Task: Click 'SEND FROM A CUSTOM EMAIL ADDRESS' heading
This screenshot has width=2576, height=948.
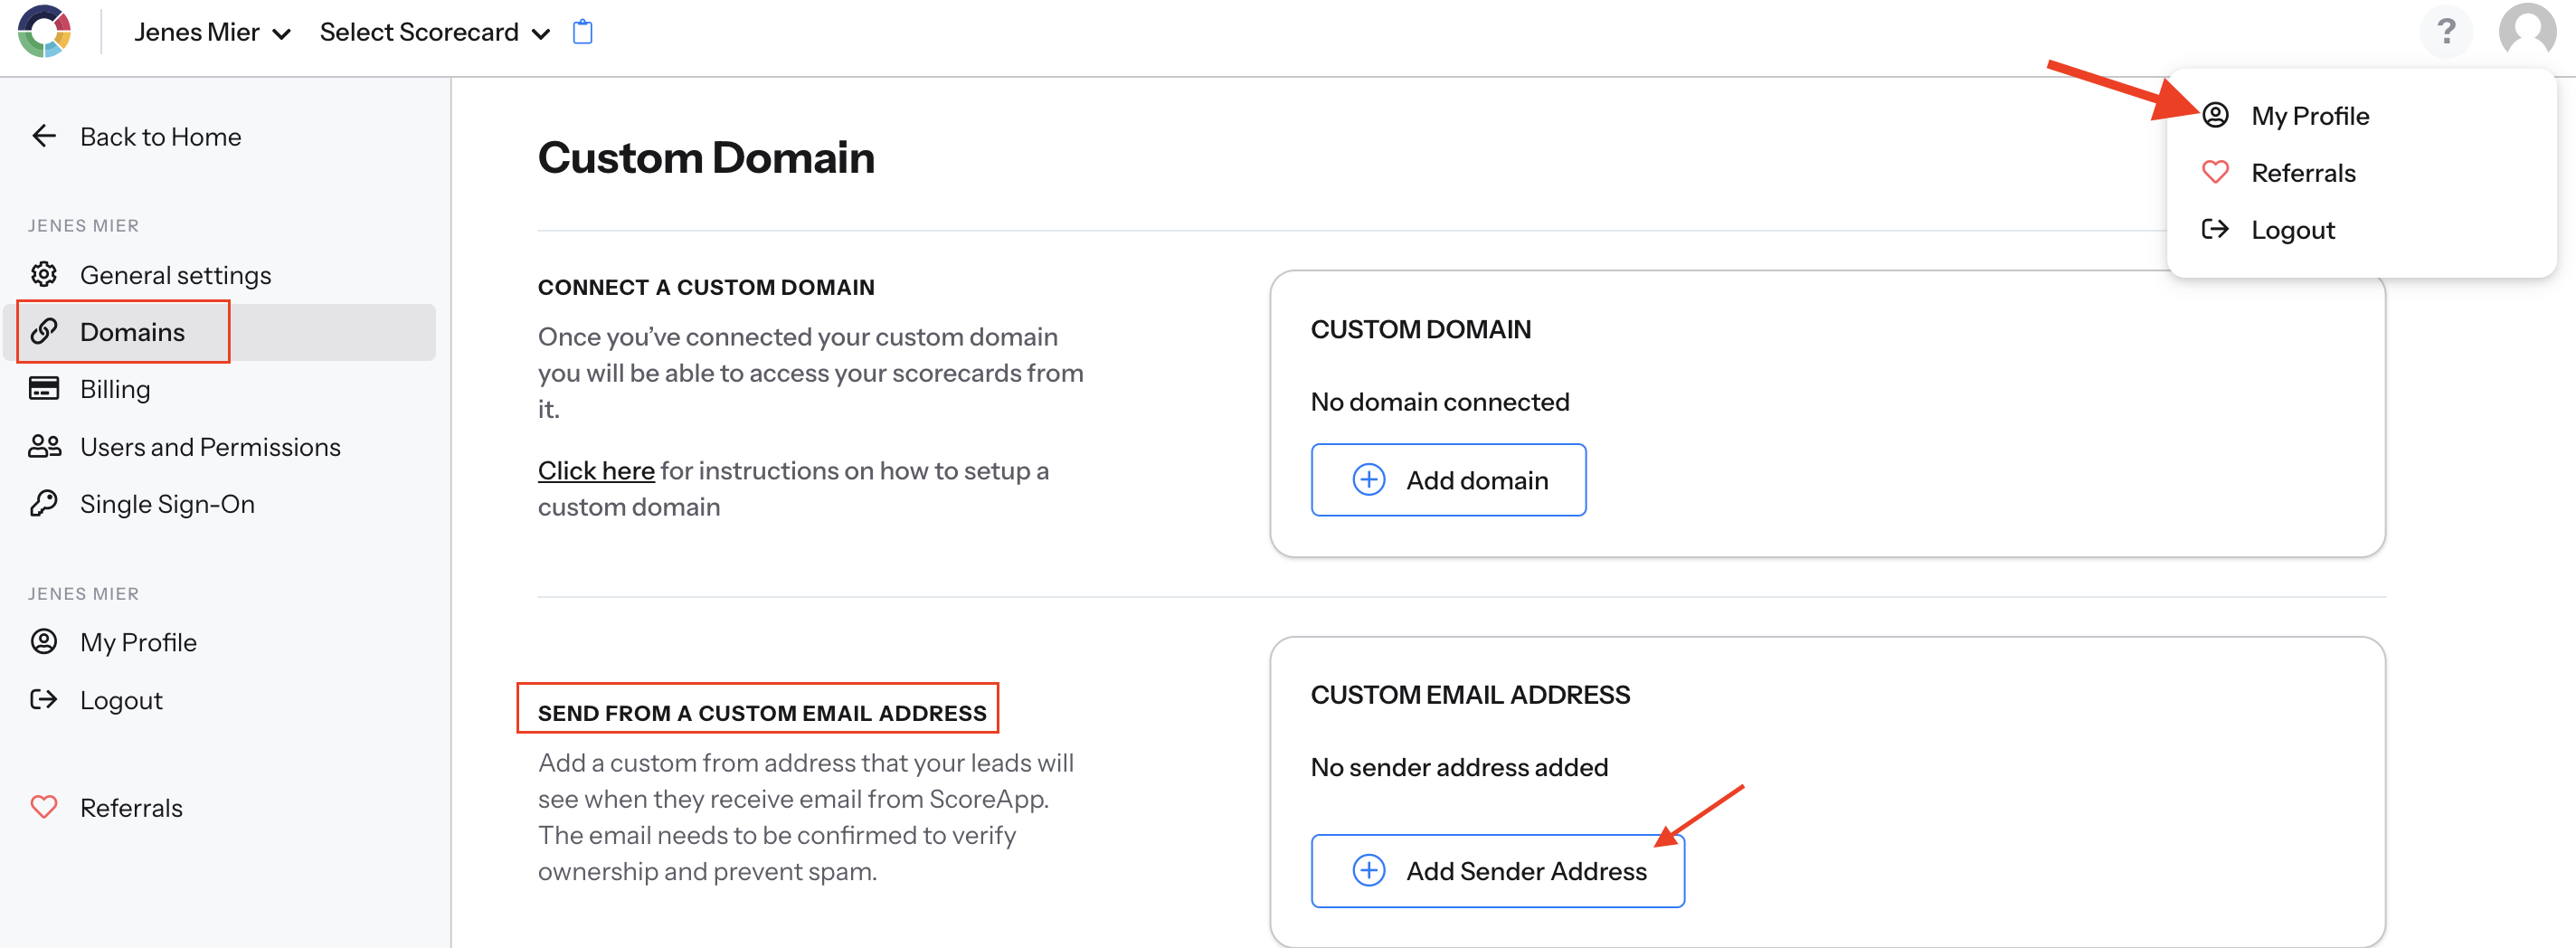Action: point(762,713)
